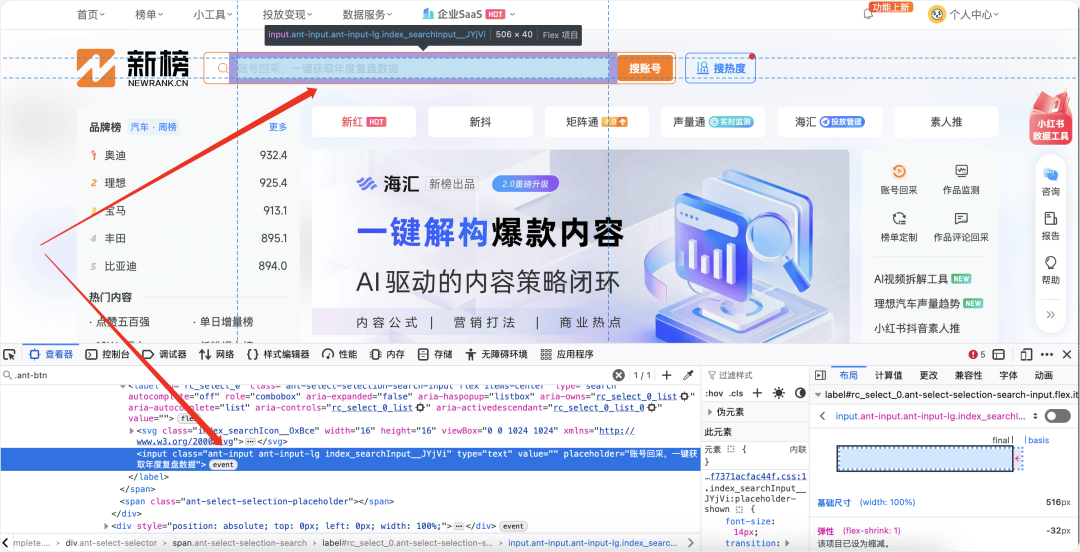Activate the devtools element picker icon

click(x=9, y=354)
